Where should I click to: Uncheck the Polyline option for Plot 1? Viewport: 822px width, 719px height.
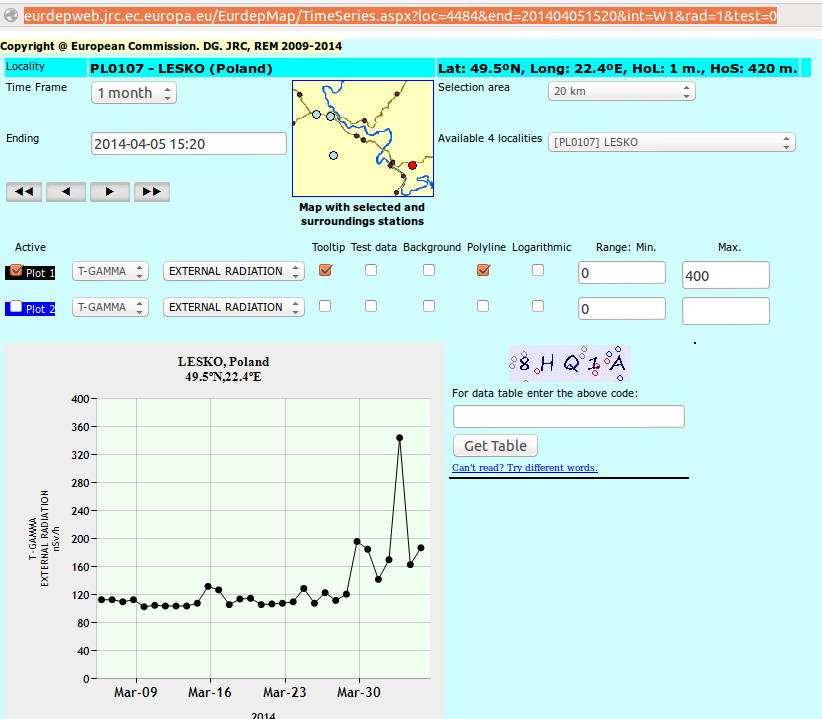tap(484, 270)
